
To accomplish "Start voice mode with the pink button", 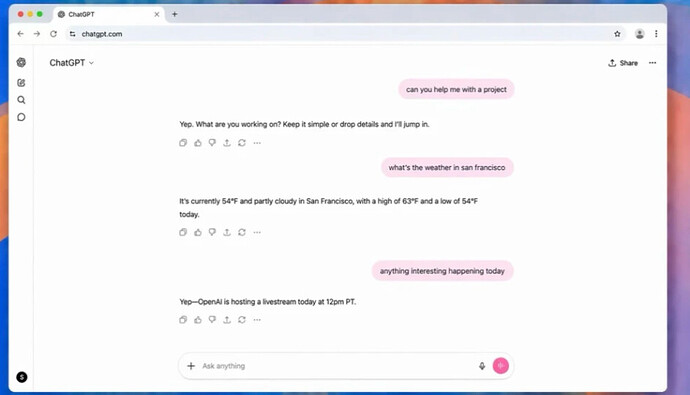I will coord(500,366).
